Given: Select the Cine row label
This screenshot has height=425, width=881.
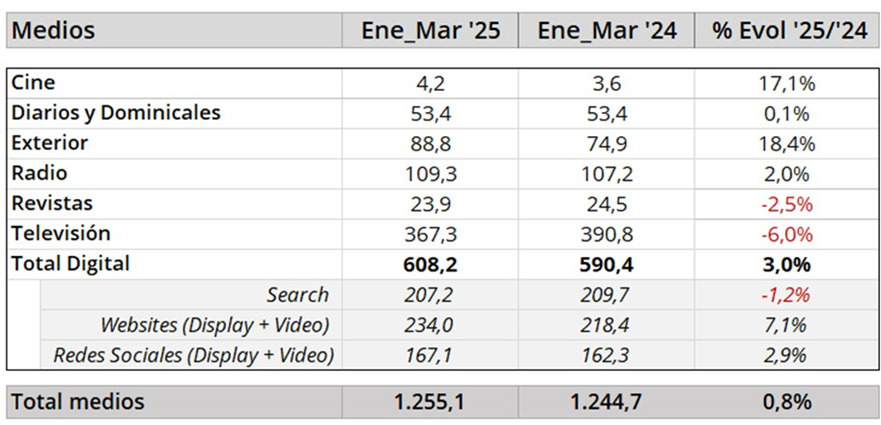Looking at the screenshot, I should pos(33,83).
